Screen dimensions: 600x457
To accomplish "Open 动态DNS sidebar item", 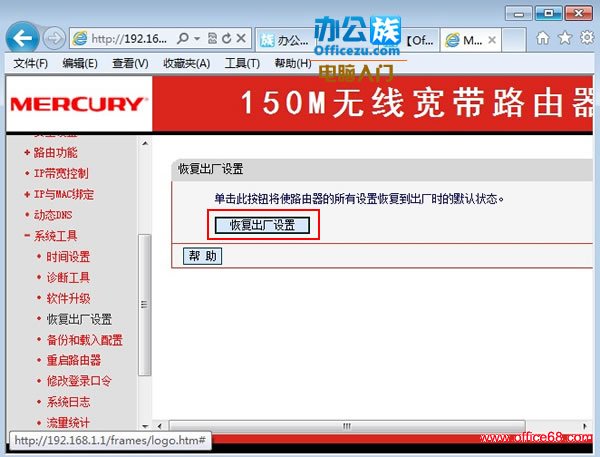I will [53, 215].
